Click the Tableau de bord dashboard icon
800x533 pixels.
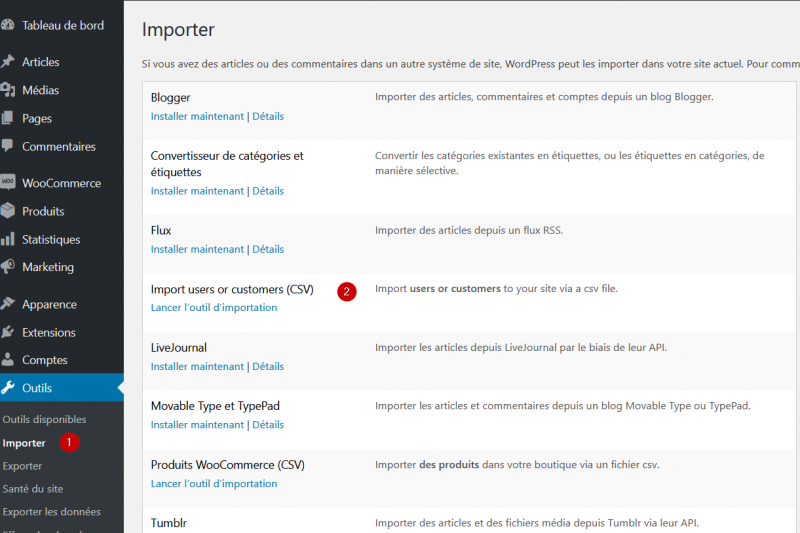tap(7, 25)
